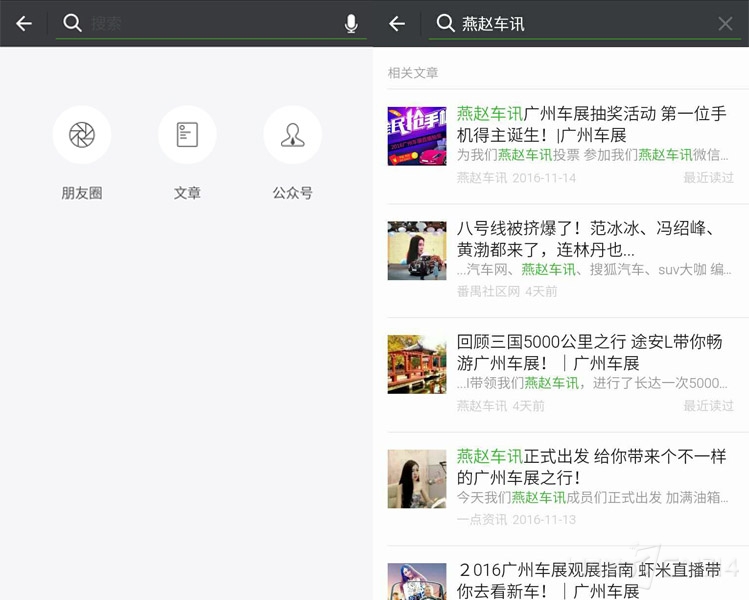Tap the microphone voice search icon
749x600 pixels.
tap(351, 23)
